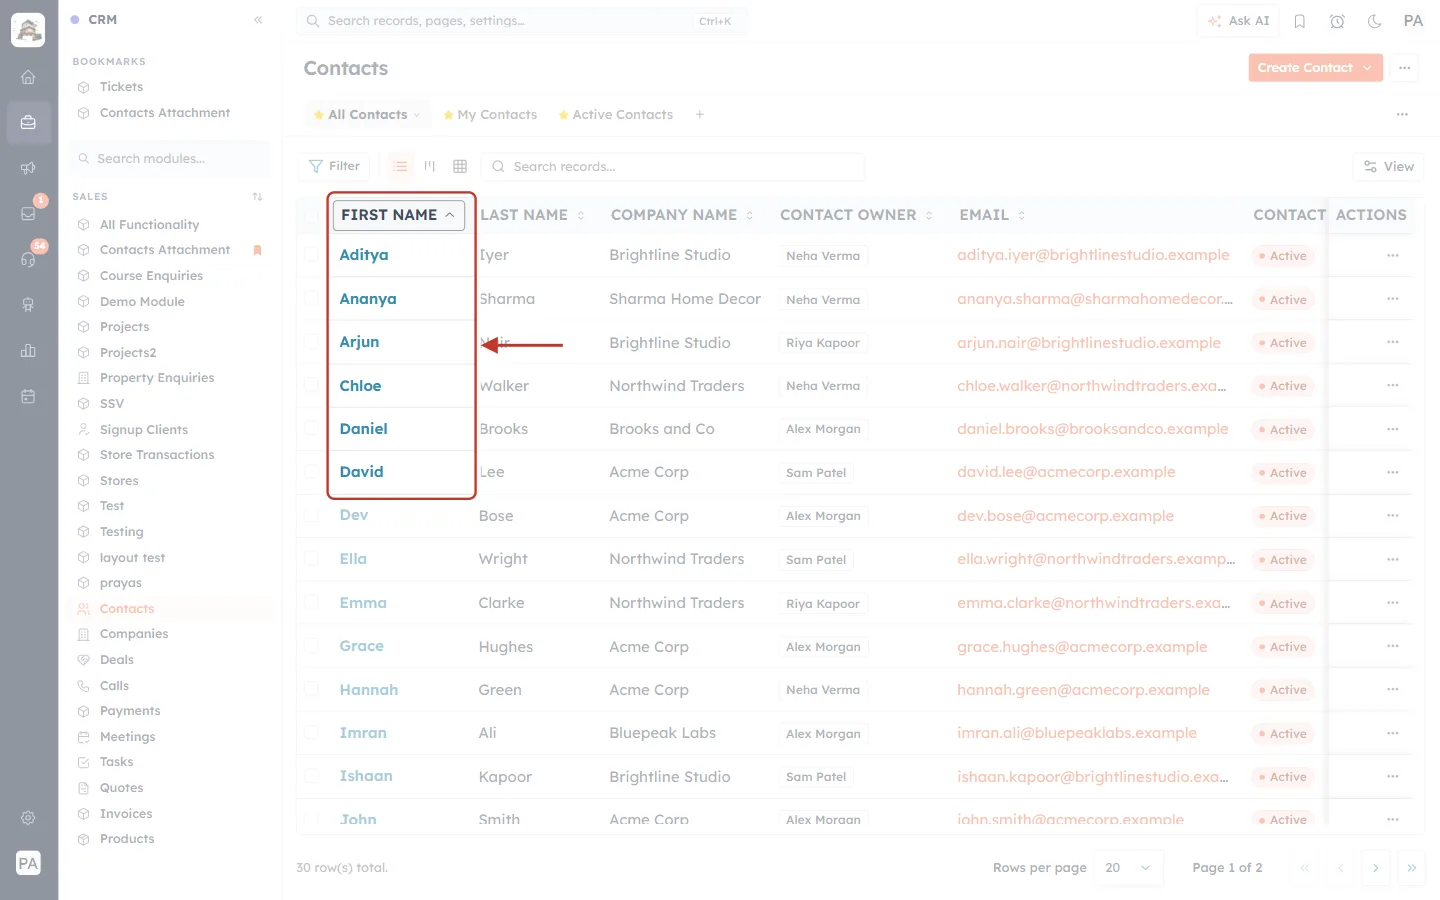The image size is (1440, 900).
Task: Open rows per page dropdown
Action: [x=1129, y=867]
